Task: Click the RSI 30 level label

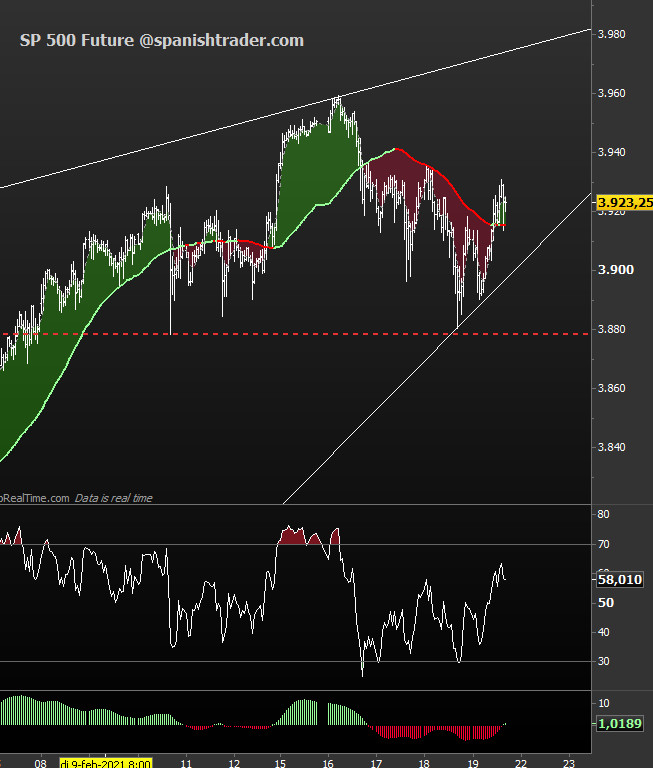Action: [x=604, y=661]
